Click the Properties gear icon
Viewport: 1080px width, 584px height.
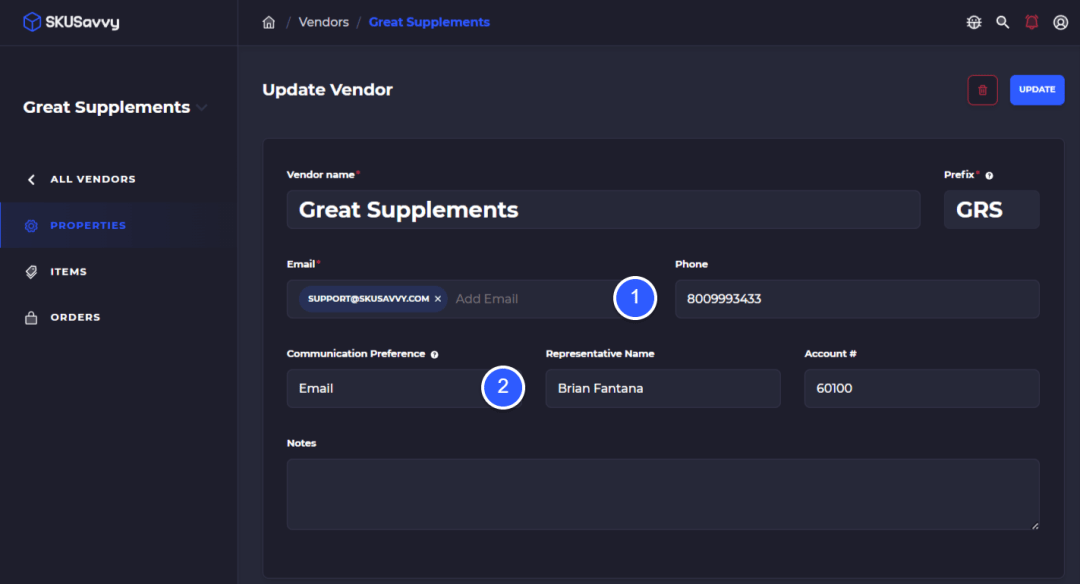[x=31, y=226]
